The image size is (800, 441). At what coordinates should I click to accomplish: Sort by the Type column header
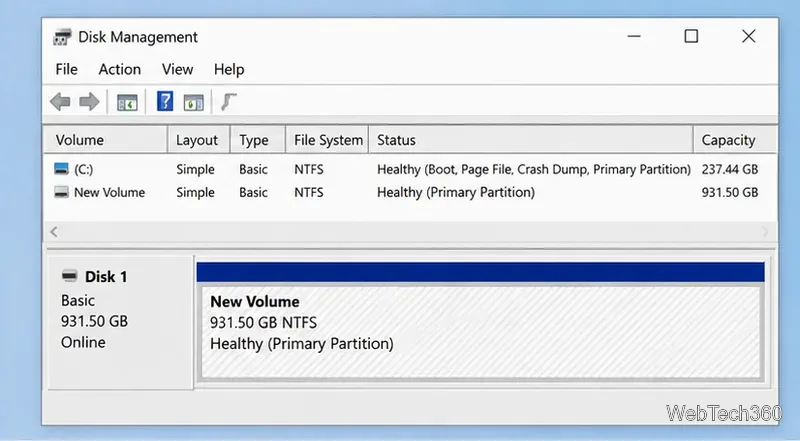click(x=258, y=140)
